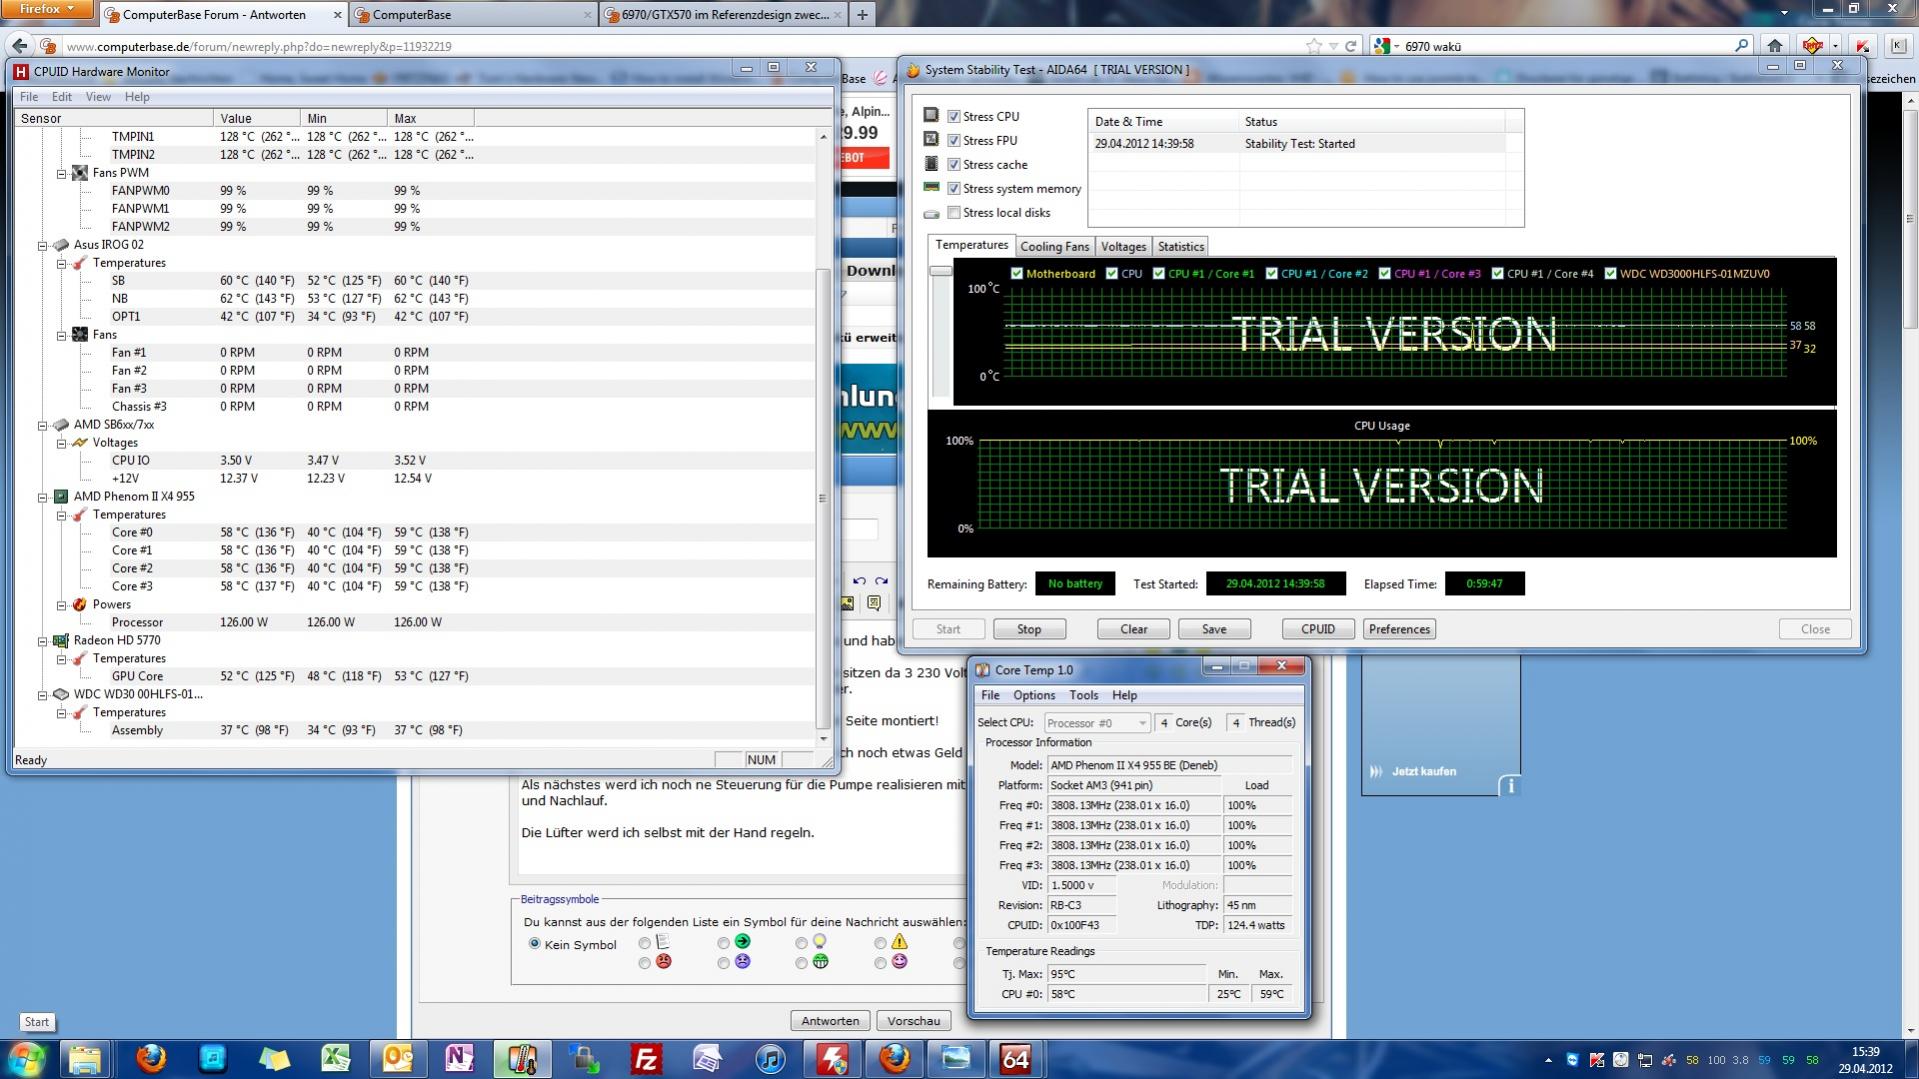This screenshot has width=1919, height=1079.
Task: Switch to the Cooling Fans tab
Action: click(x=1054, y=247)
